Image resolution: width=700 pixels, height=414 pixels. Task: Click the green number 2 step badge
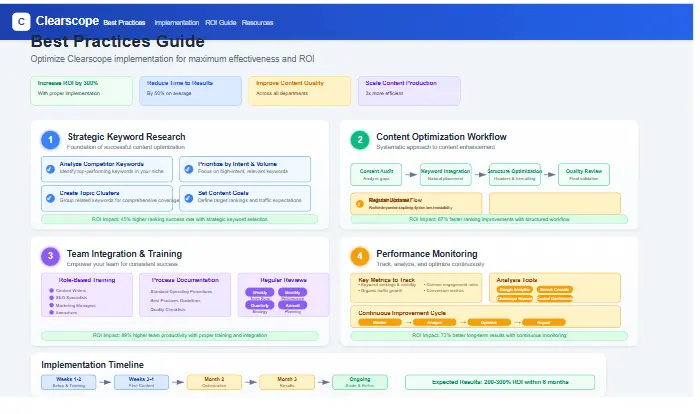(360, 140)
